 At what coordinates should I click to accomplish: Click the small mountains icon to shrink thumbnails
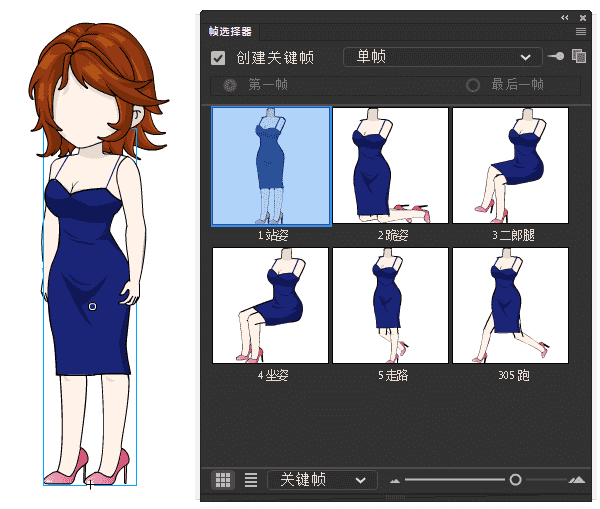pos(395,481)
